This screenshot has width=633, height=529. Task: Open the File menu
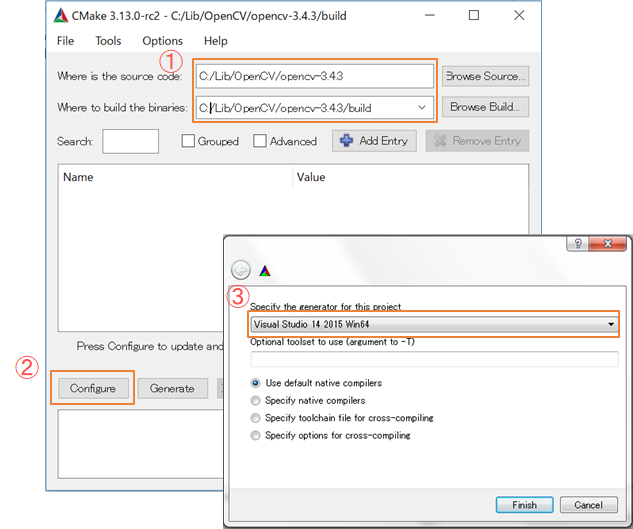tap(65, 41)
